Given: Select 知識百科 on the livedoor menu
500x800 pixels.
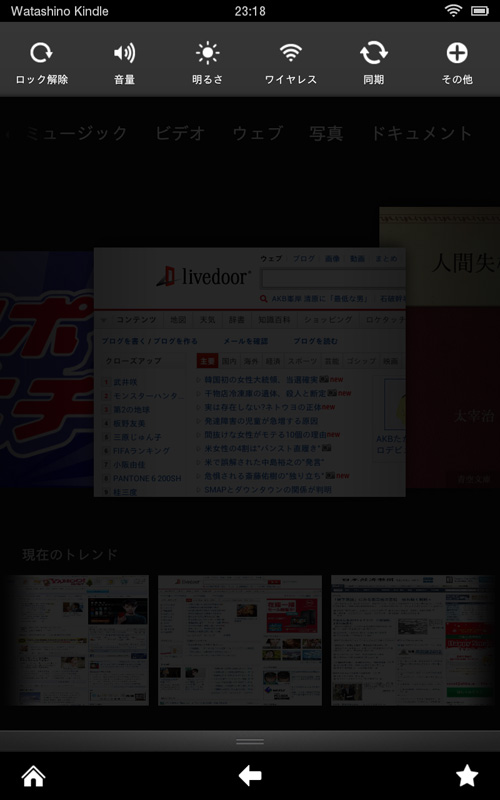Looking at the screenshot, I should tap(274, 320).
